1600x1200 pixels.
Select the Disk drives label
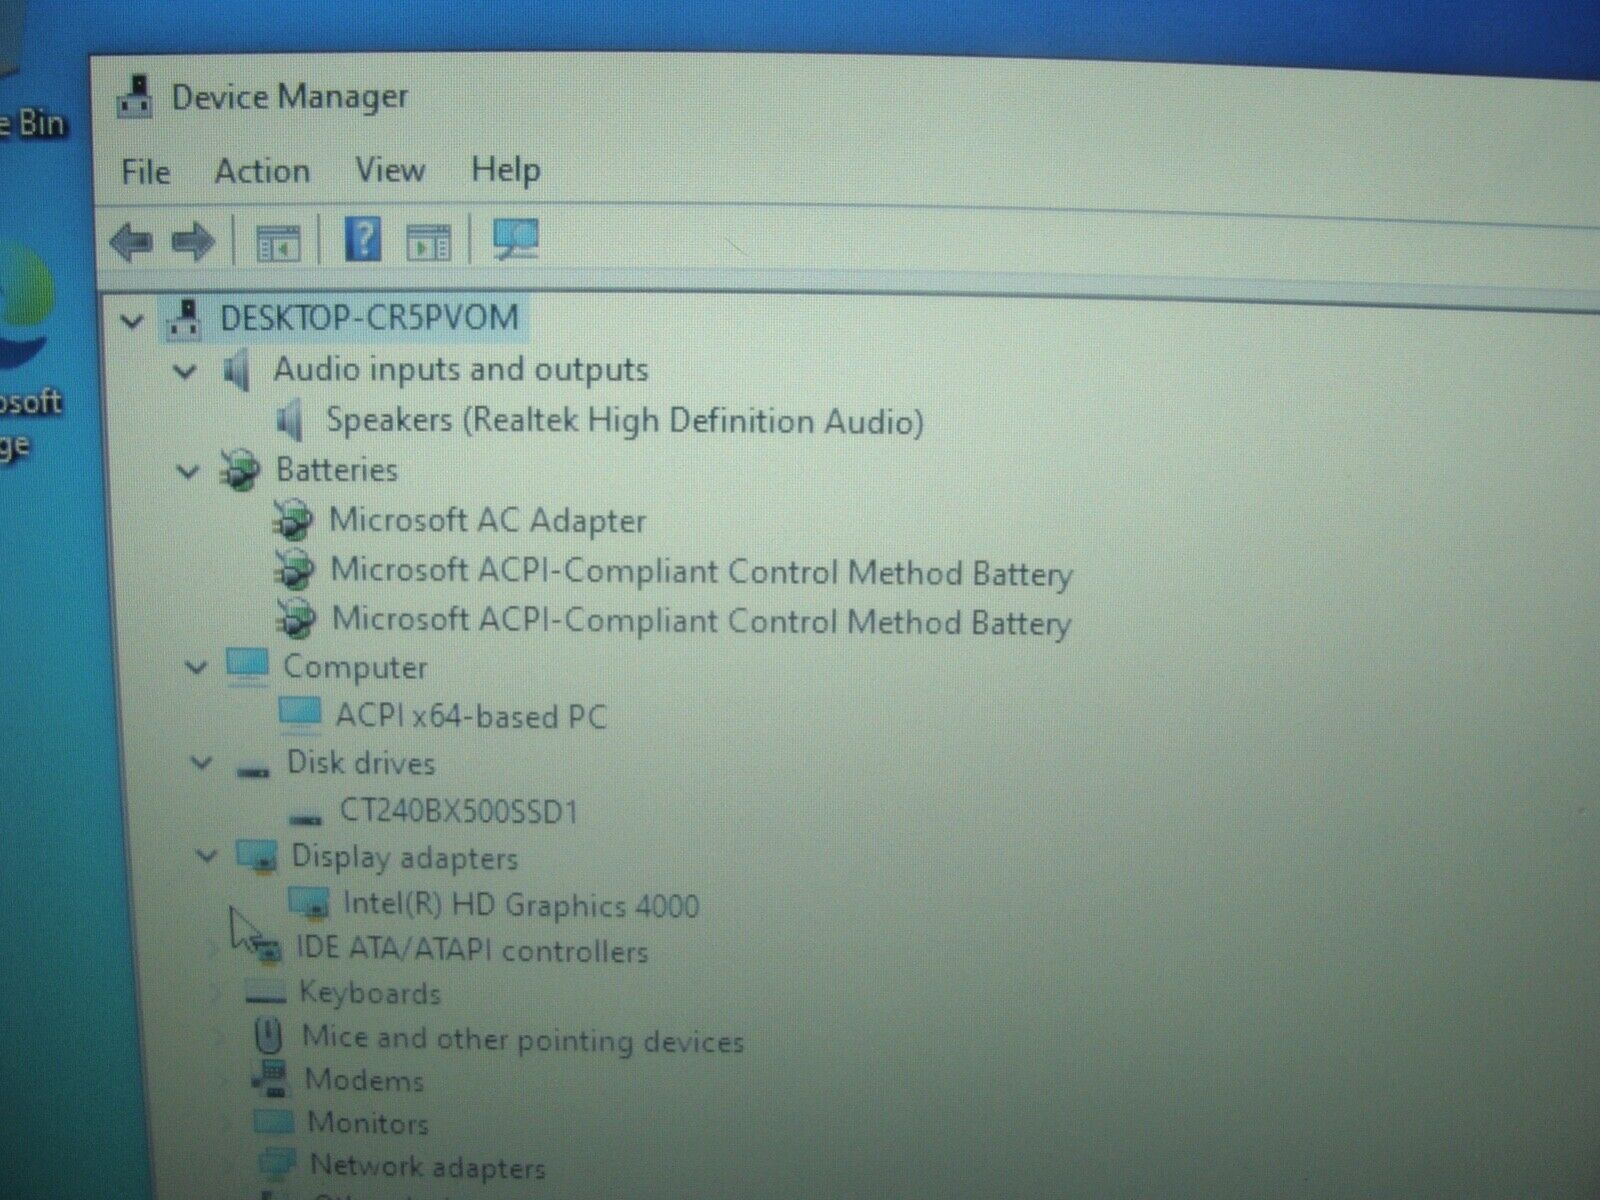[x=361, y=763]
